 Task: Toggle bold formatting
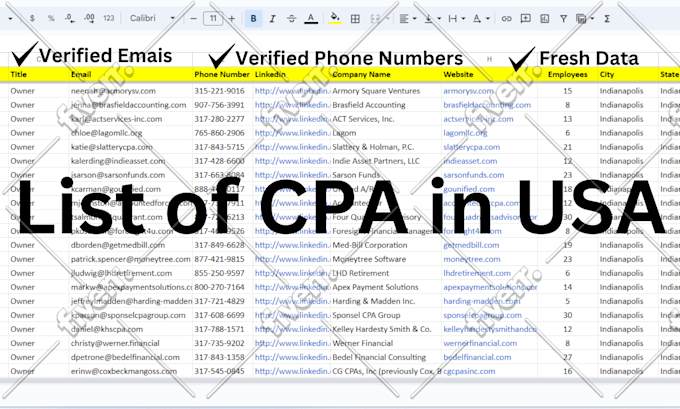tap(253, 19)
